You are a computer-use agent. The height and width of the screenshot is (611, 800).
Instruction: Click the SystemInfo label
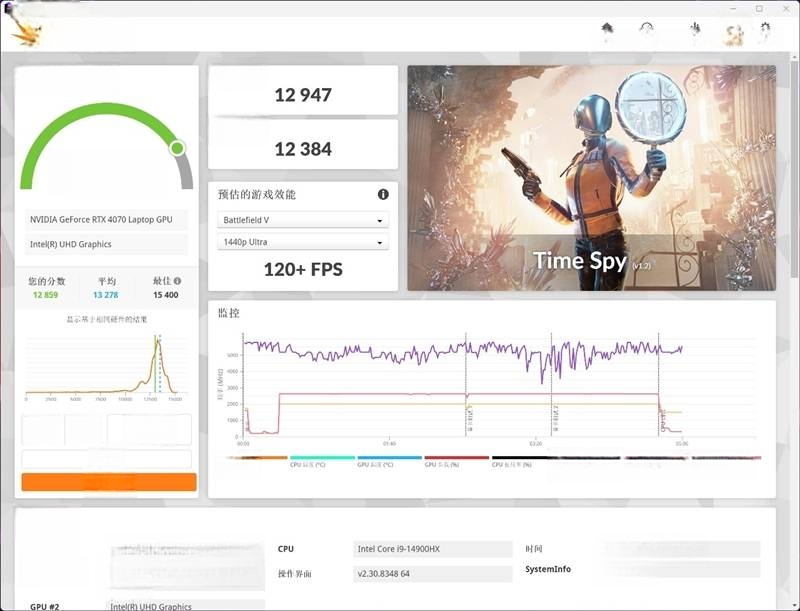[548, 569]
